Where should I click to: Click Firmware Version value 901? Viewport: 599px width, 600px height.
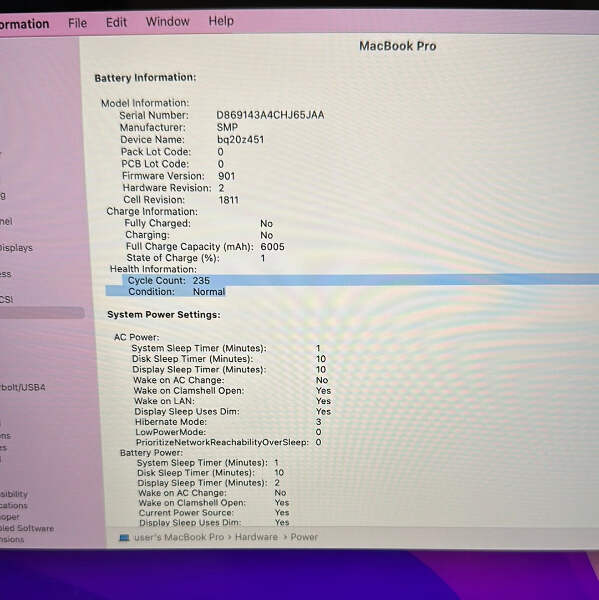point(227,176)
